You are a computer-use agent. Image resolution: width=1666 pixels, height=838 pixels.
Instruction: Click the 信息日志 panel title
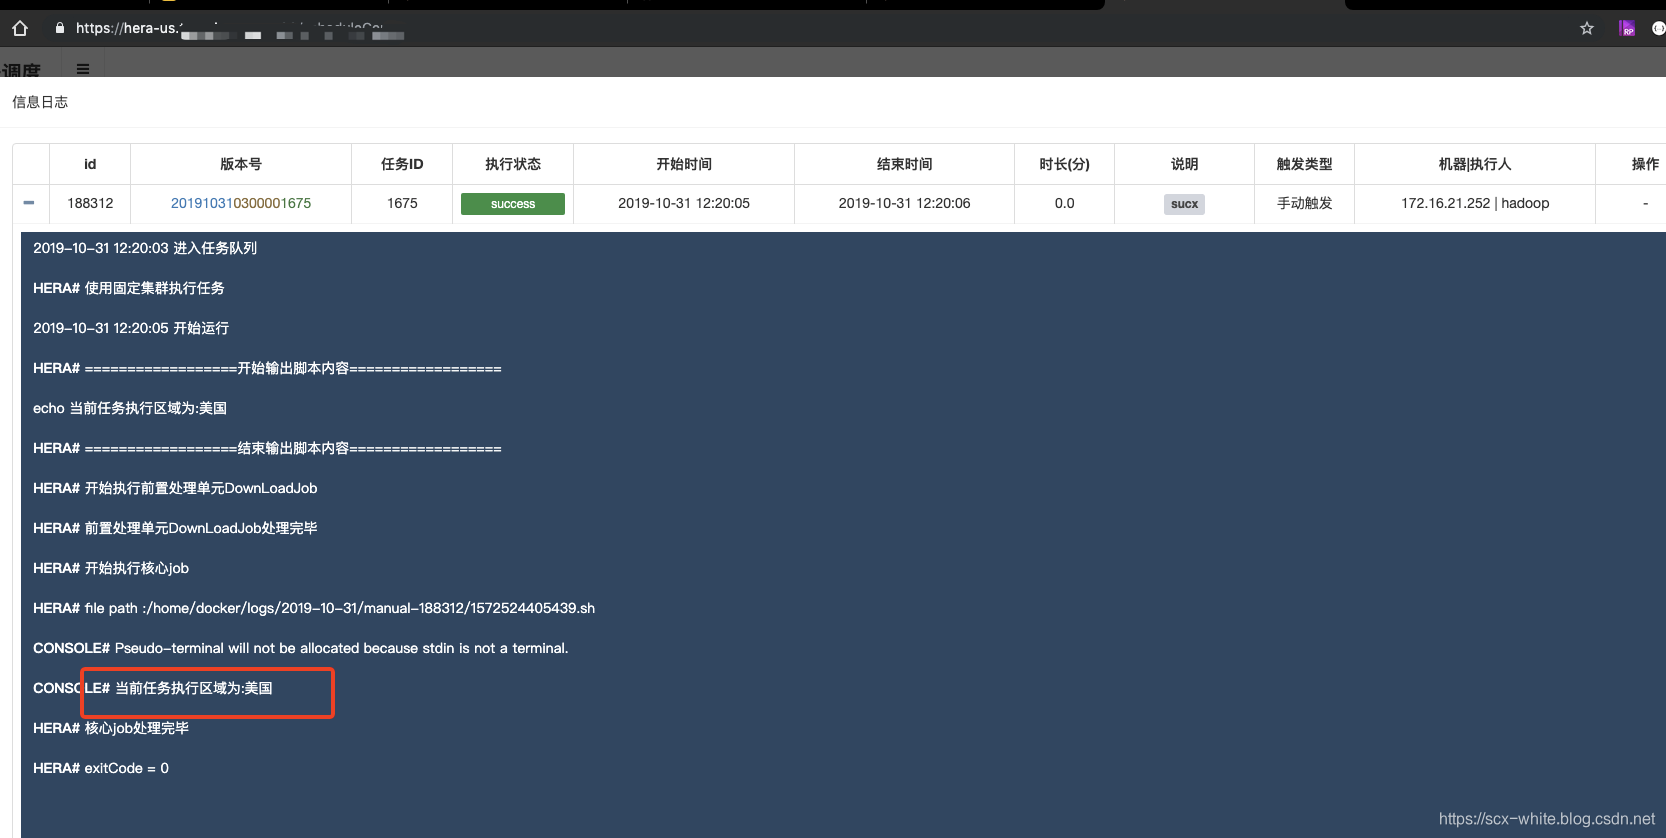[40, 102]
